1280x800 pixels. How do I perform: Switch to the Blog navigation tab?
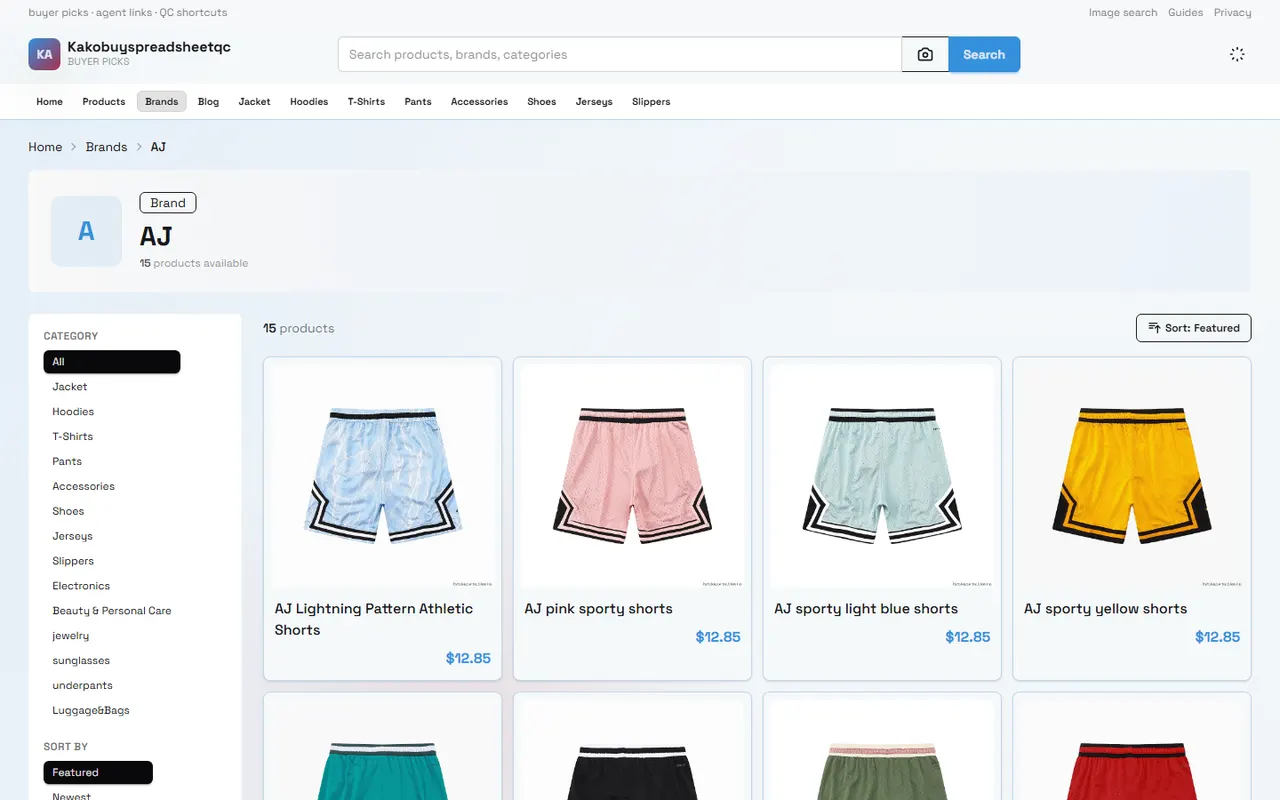pos(209,102)
